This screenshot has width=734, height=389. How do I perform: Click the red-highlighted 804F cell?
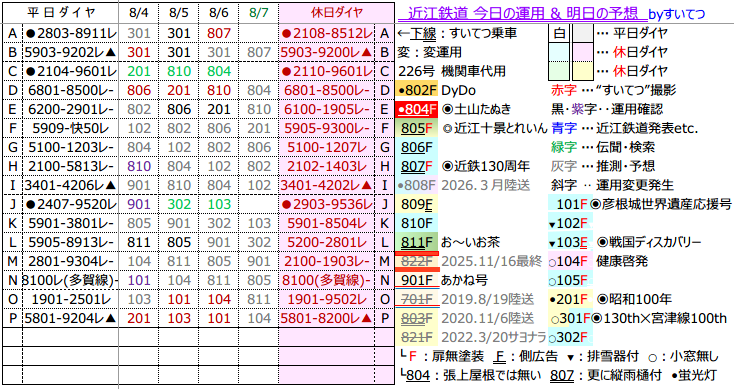(417, 110)
